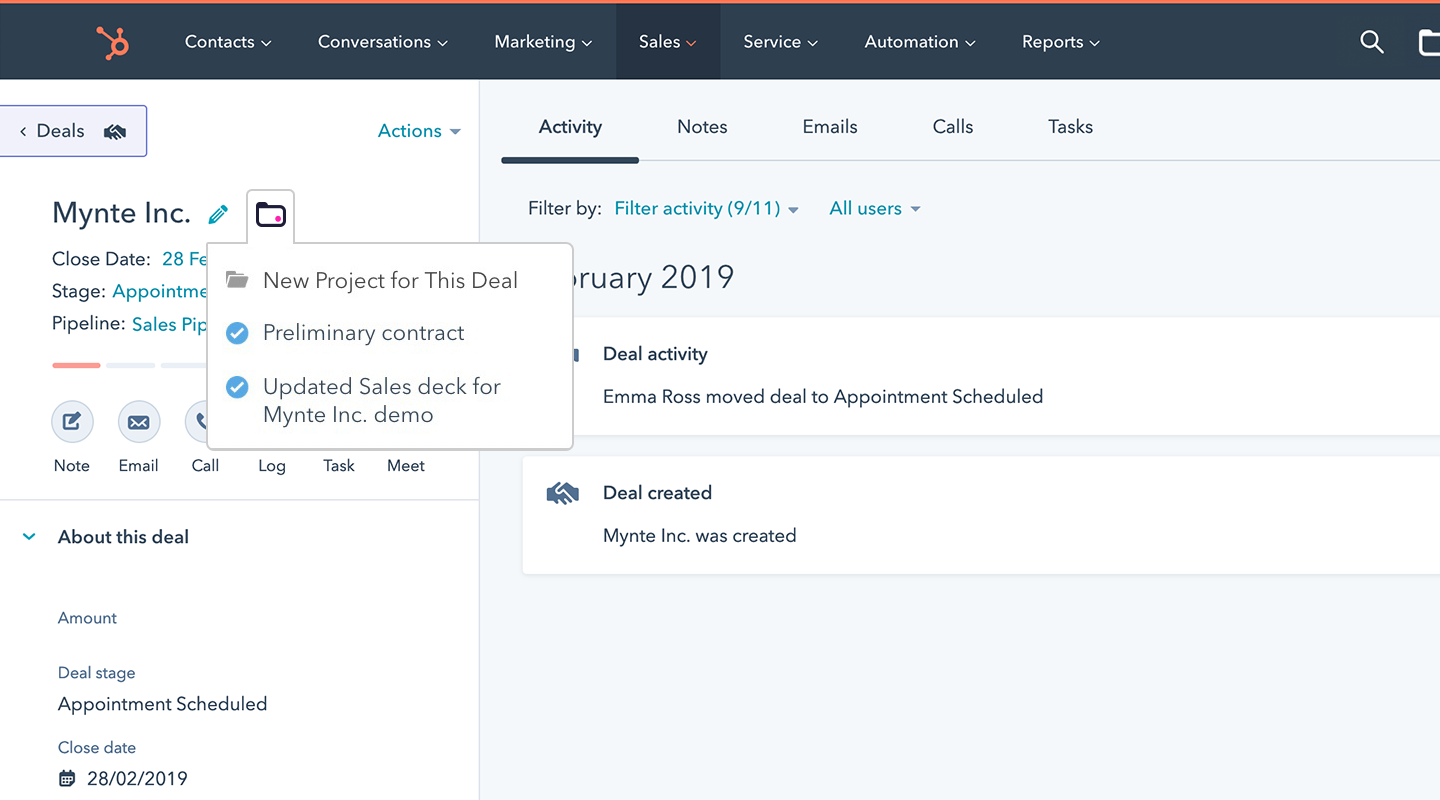The height and width of the screenshot is (800, 1440).
Task: Select New Project for This Deal
Action: pyautogui.click(x=390, y=281)
